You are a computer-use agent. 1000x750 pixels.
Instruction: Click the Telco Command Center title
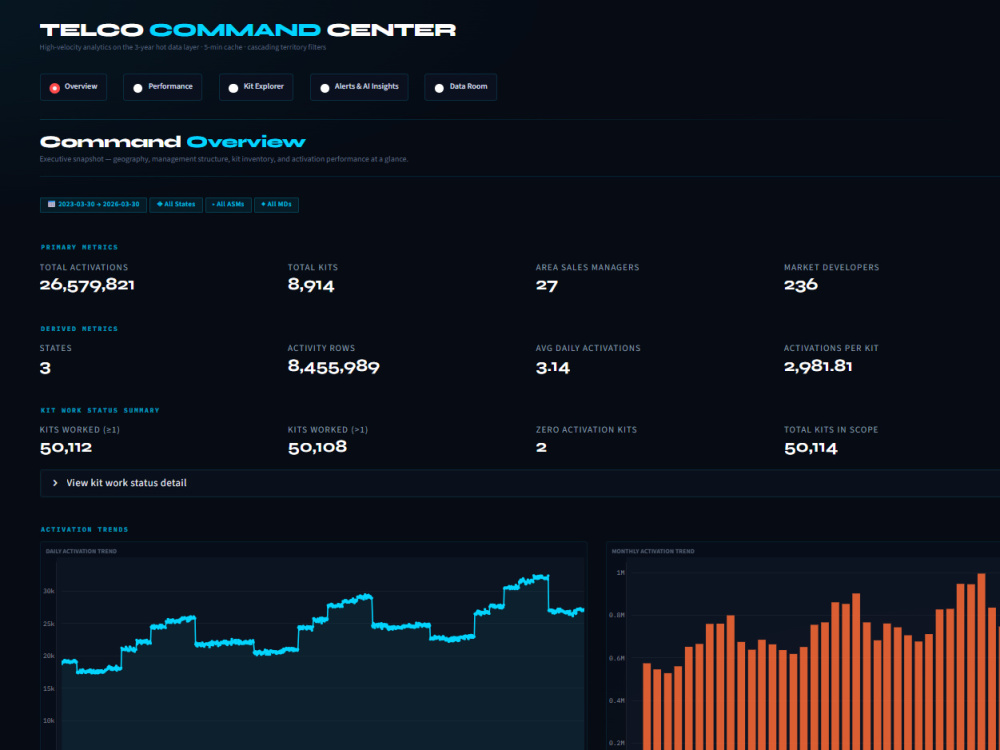point(248,30)
